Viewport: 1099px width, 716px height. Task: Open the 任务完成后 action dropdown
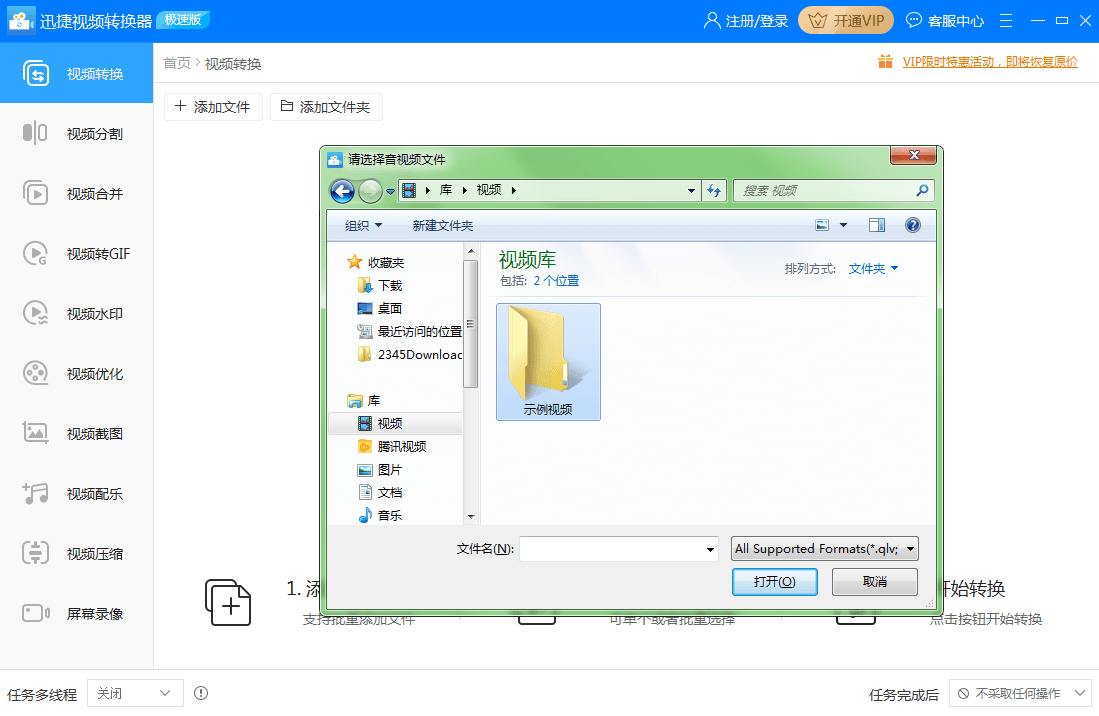[x=1020, y=694]
